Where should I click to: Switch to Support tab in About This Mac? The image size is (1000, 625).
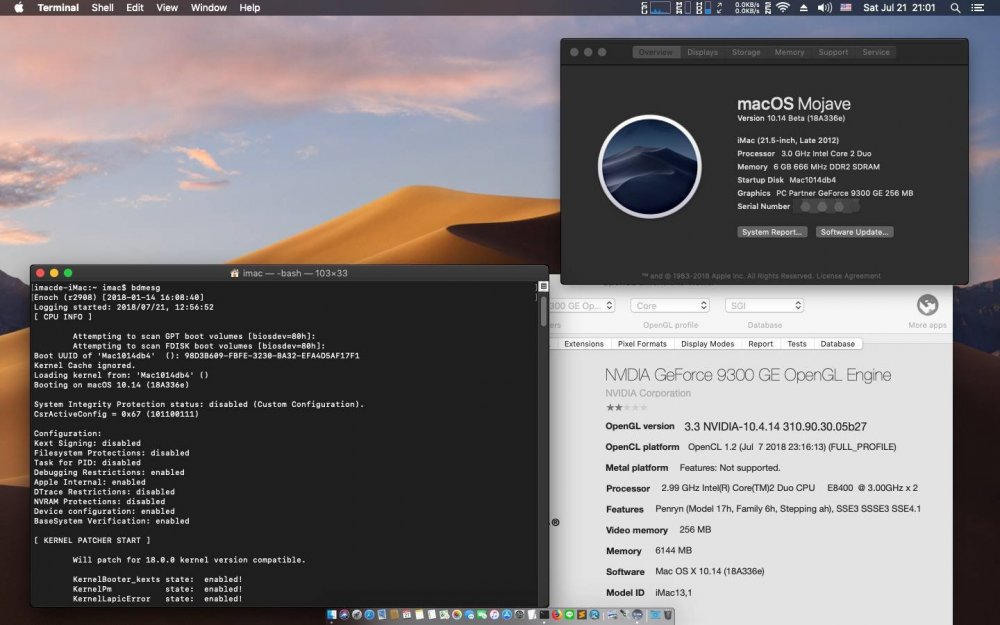click(833, 52)
